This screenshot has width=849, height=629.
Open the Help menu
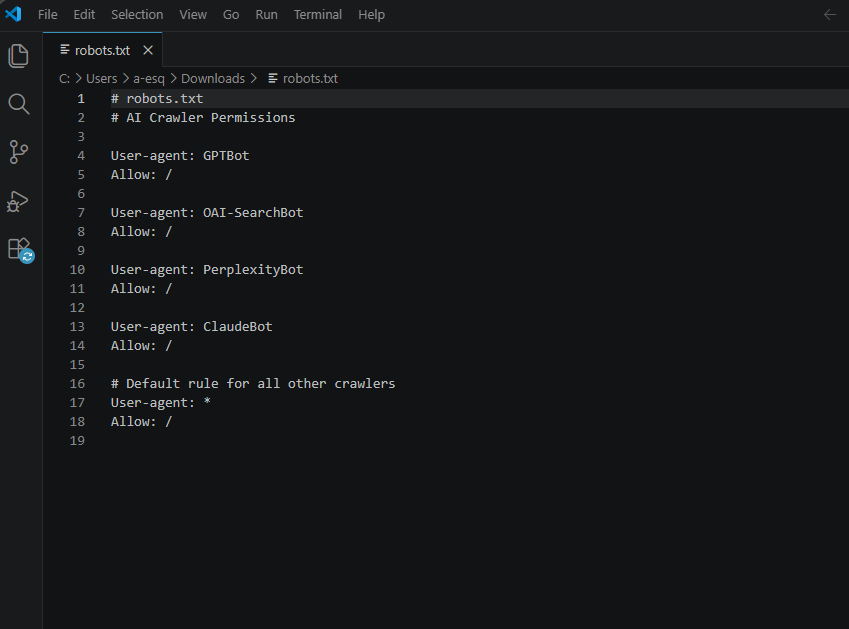click(x=371, y=15)
